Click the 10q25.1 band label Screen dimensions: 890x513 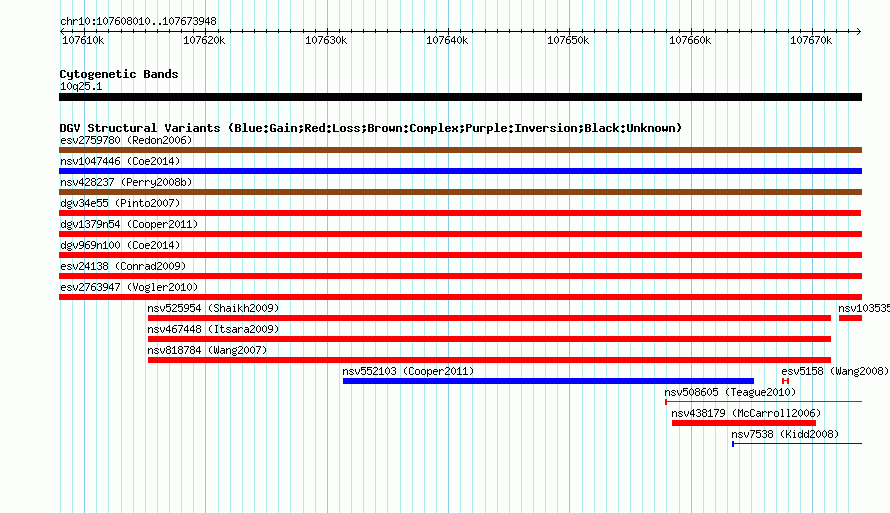[81, 86]
